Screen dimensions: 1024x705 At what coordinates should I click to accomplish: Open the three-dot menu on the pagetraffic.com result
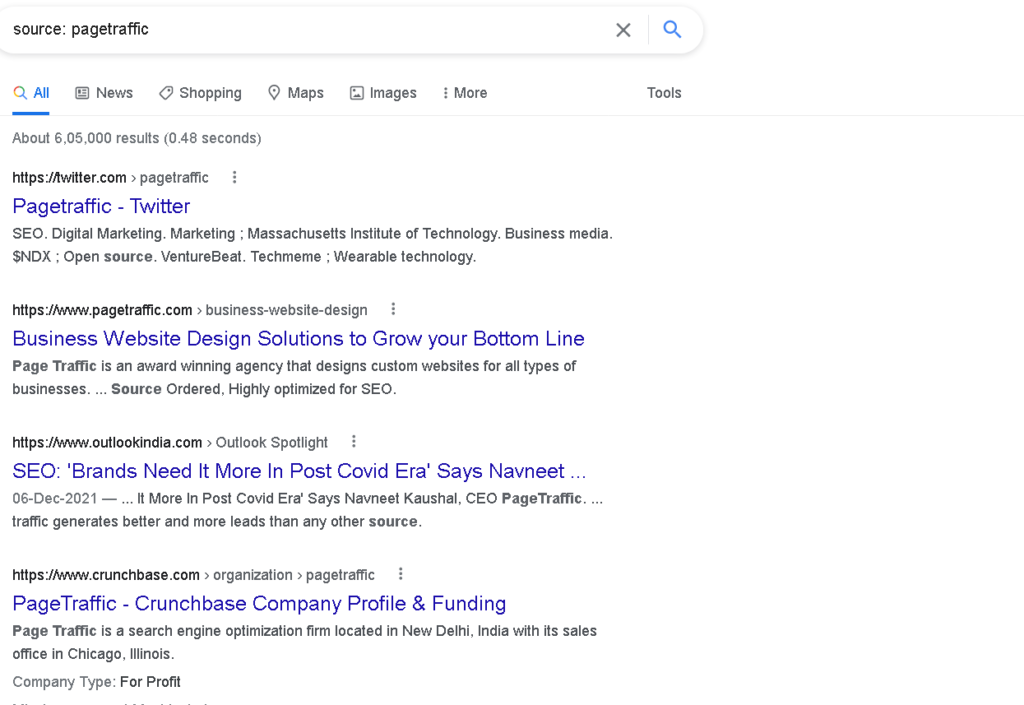coord(393,309)
